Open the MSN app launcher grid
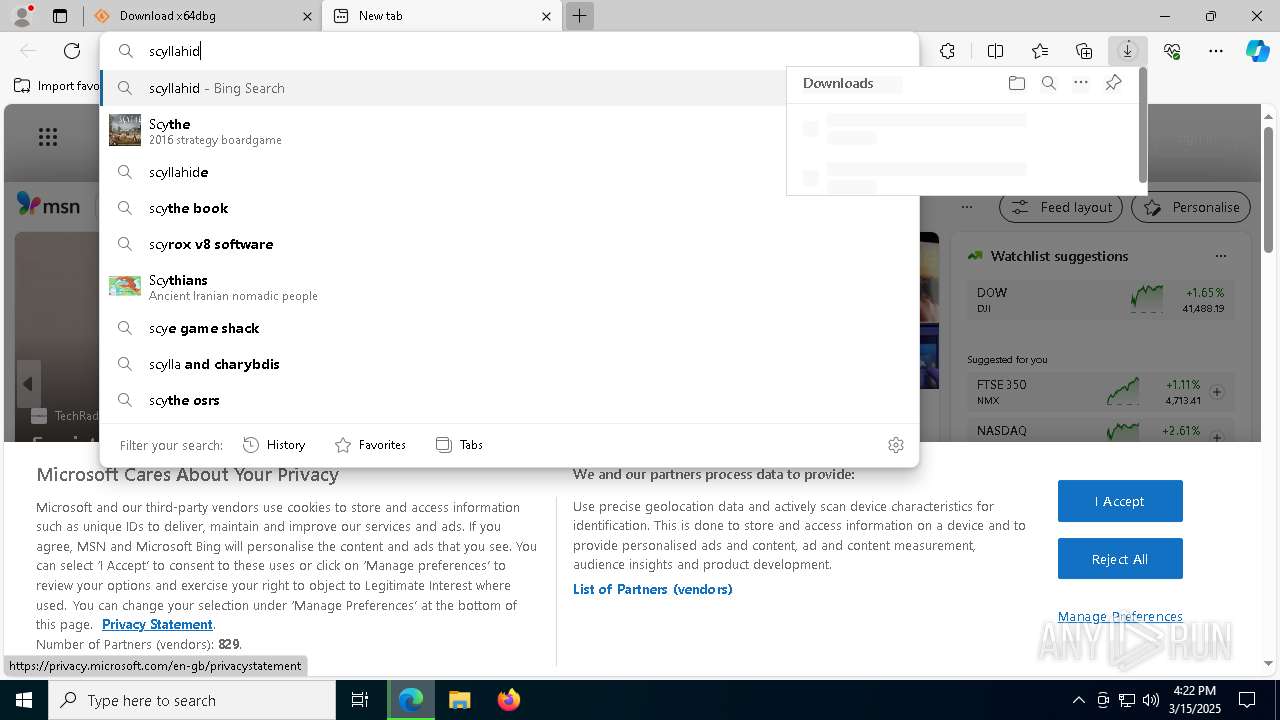This screenshot has height=720, width=1280. click(x=48, y=137)
